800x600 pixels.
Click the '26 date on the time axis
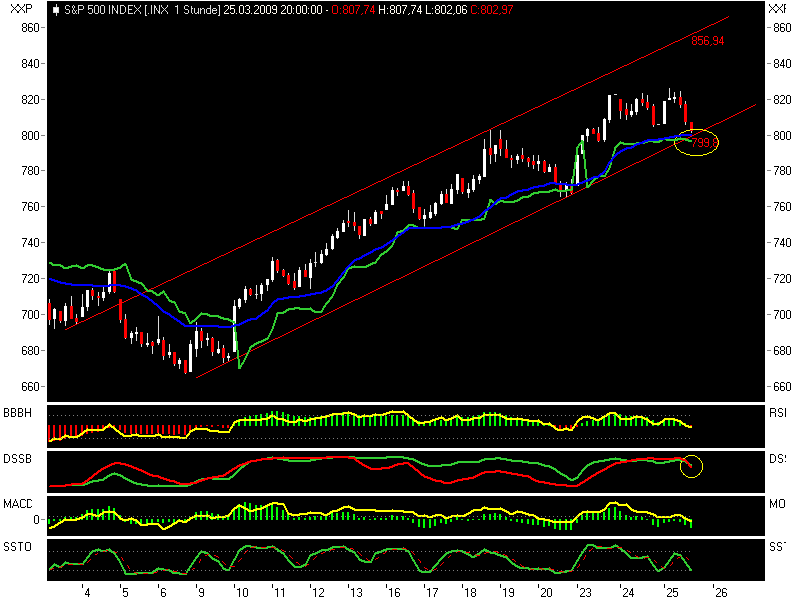[x=720, y=592]
